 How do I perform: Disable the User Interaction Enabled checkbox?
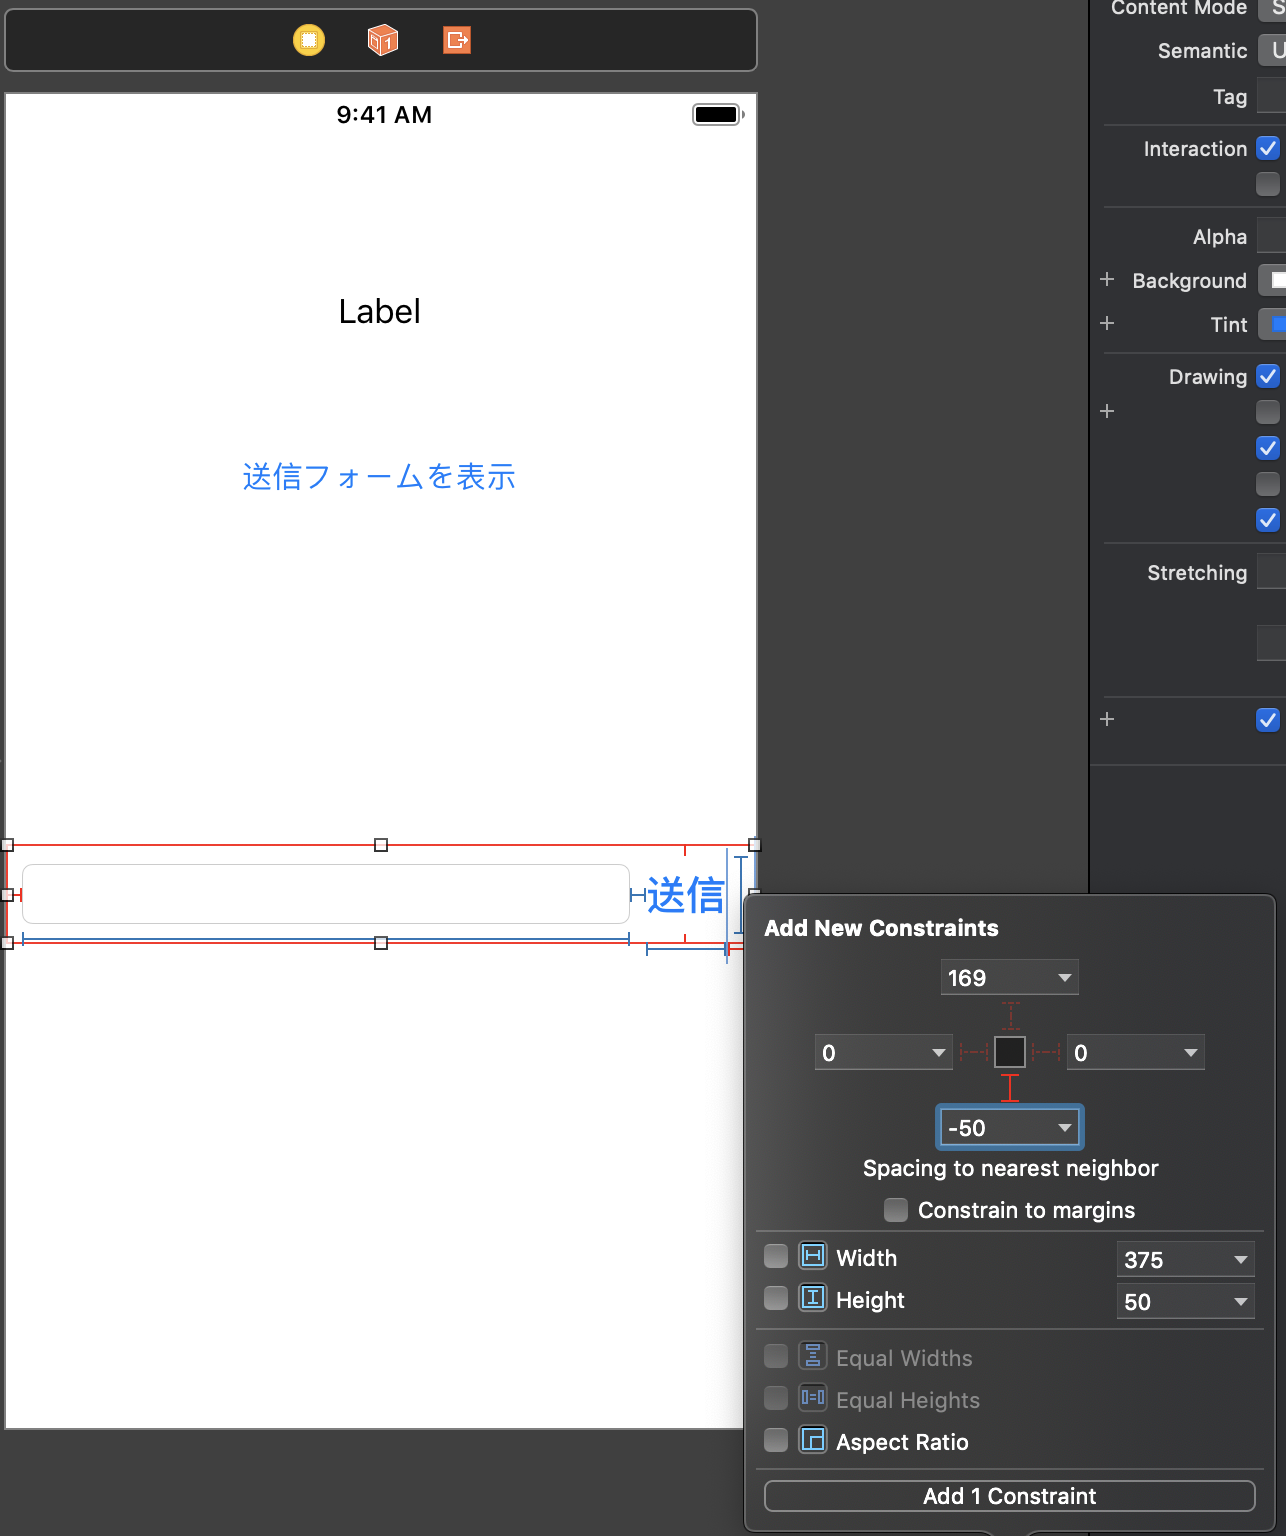tap(1268, 148)
